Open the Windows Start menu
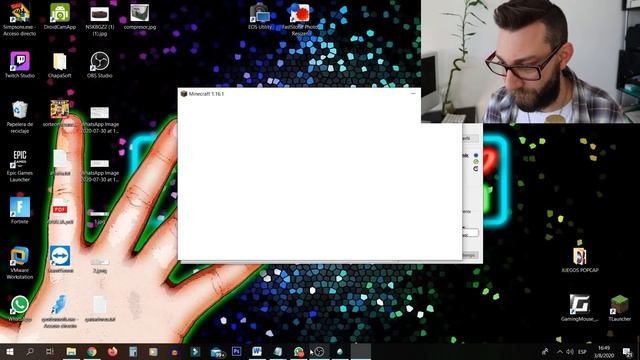The image size is (640, 360). point(10,351)
